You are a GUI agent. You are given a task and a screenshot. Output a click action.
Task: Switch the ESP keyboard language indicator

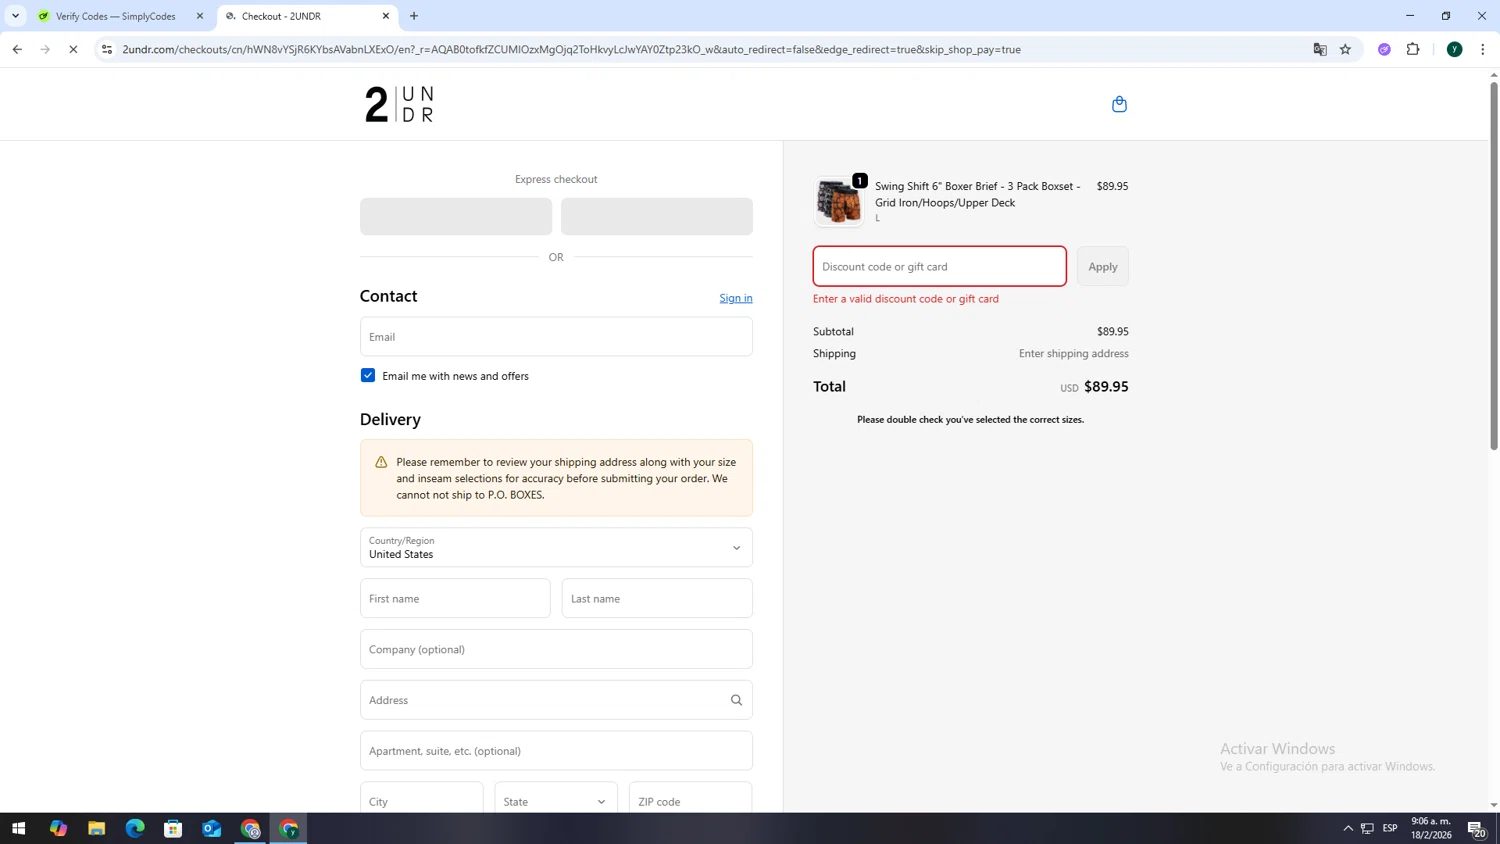pyautogui.click(x=1390, y=828)
